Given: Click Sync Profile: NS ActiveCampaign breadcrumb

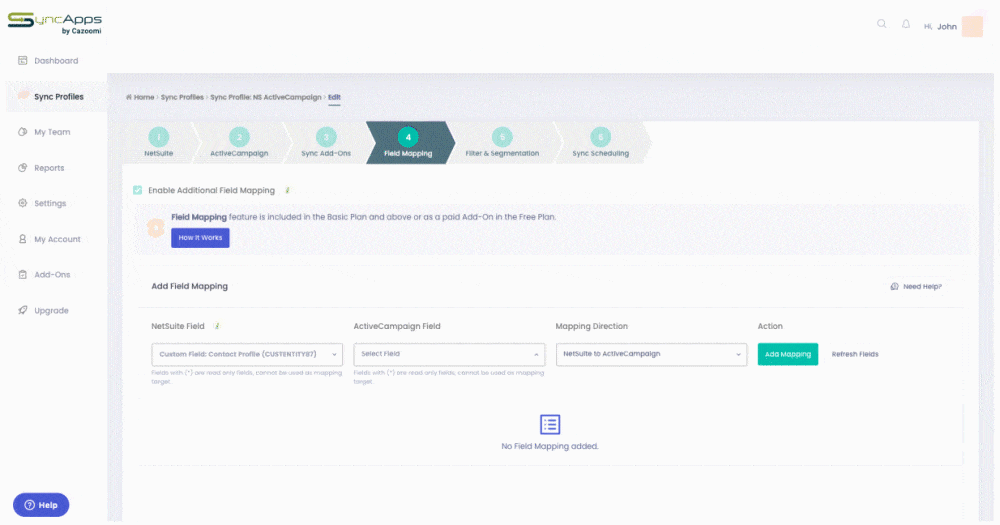Looking at the screenshot, I should click(x=266, y=97).
